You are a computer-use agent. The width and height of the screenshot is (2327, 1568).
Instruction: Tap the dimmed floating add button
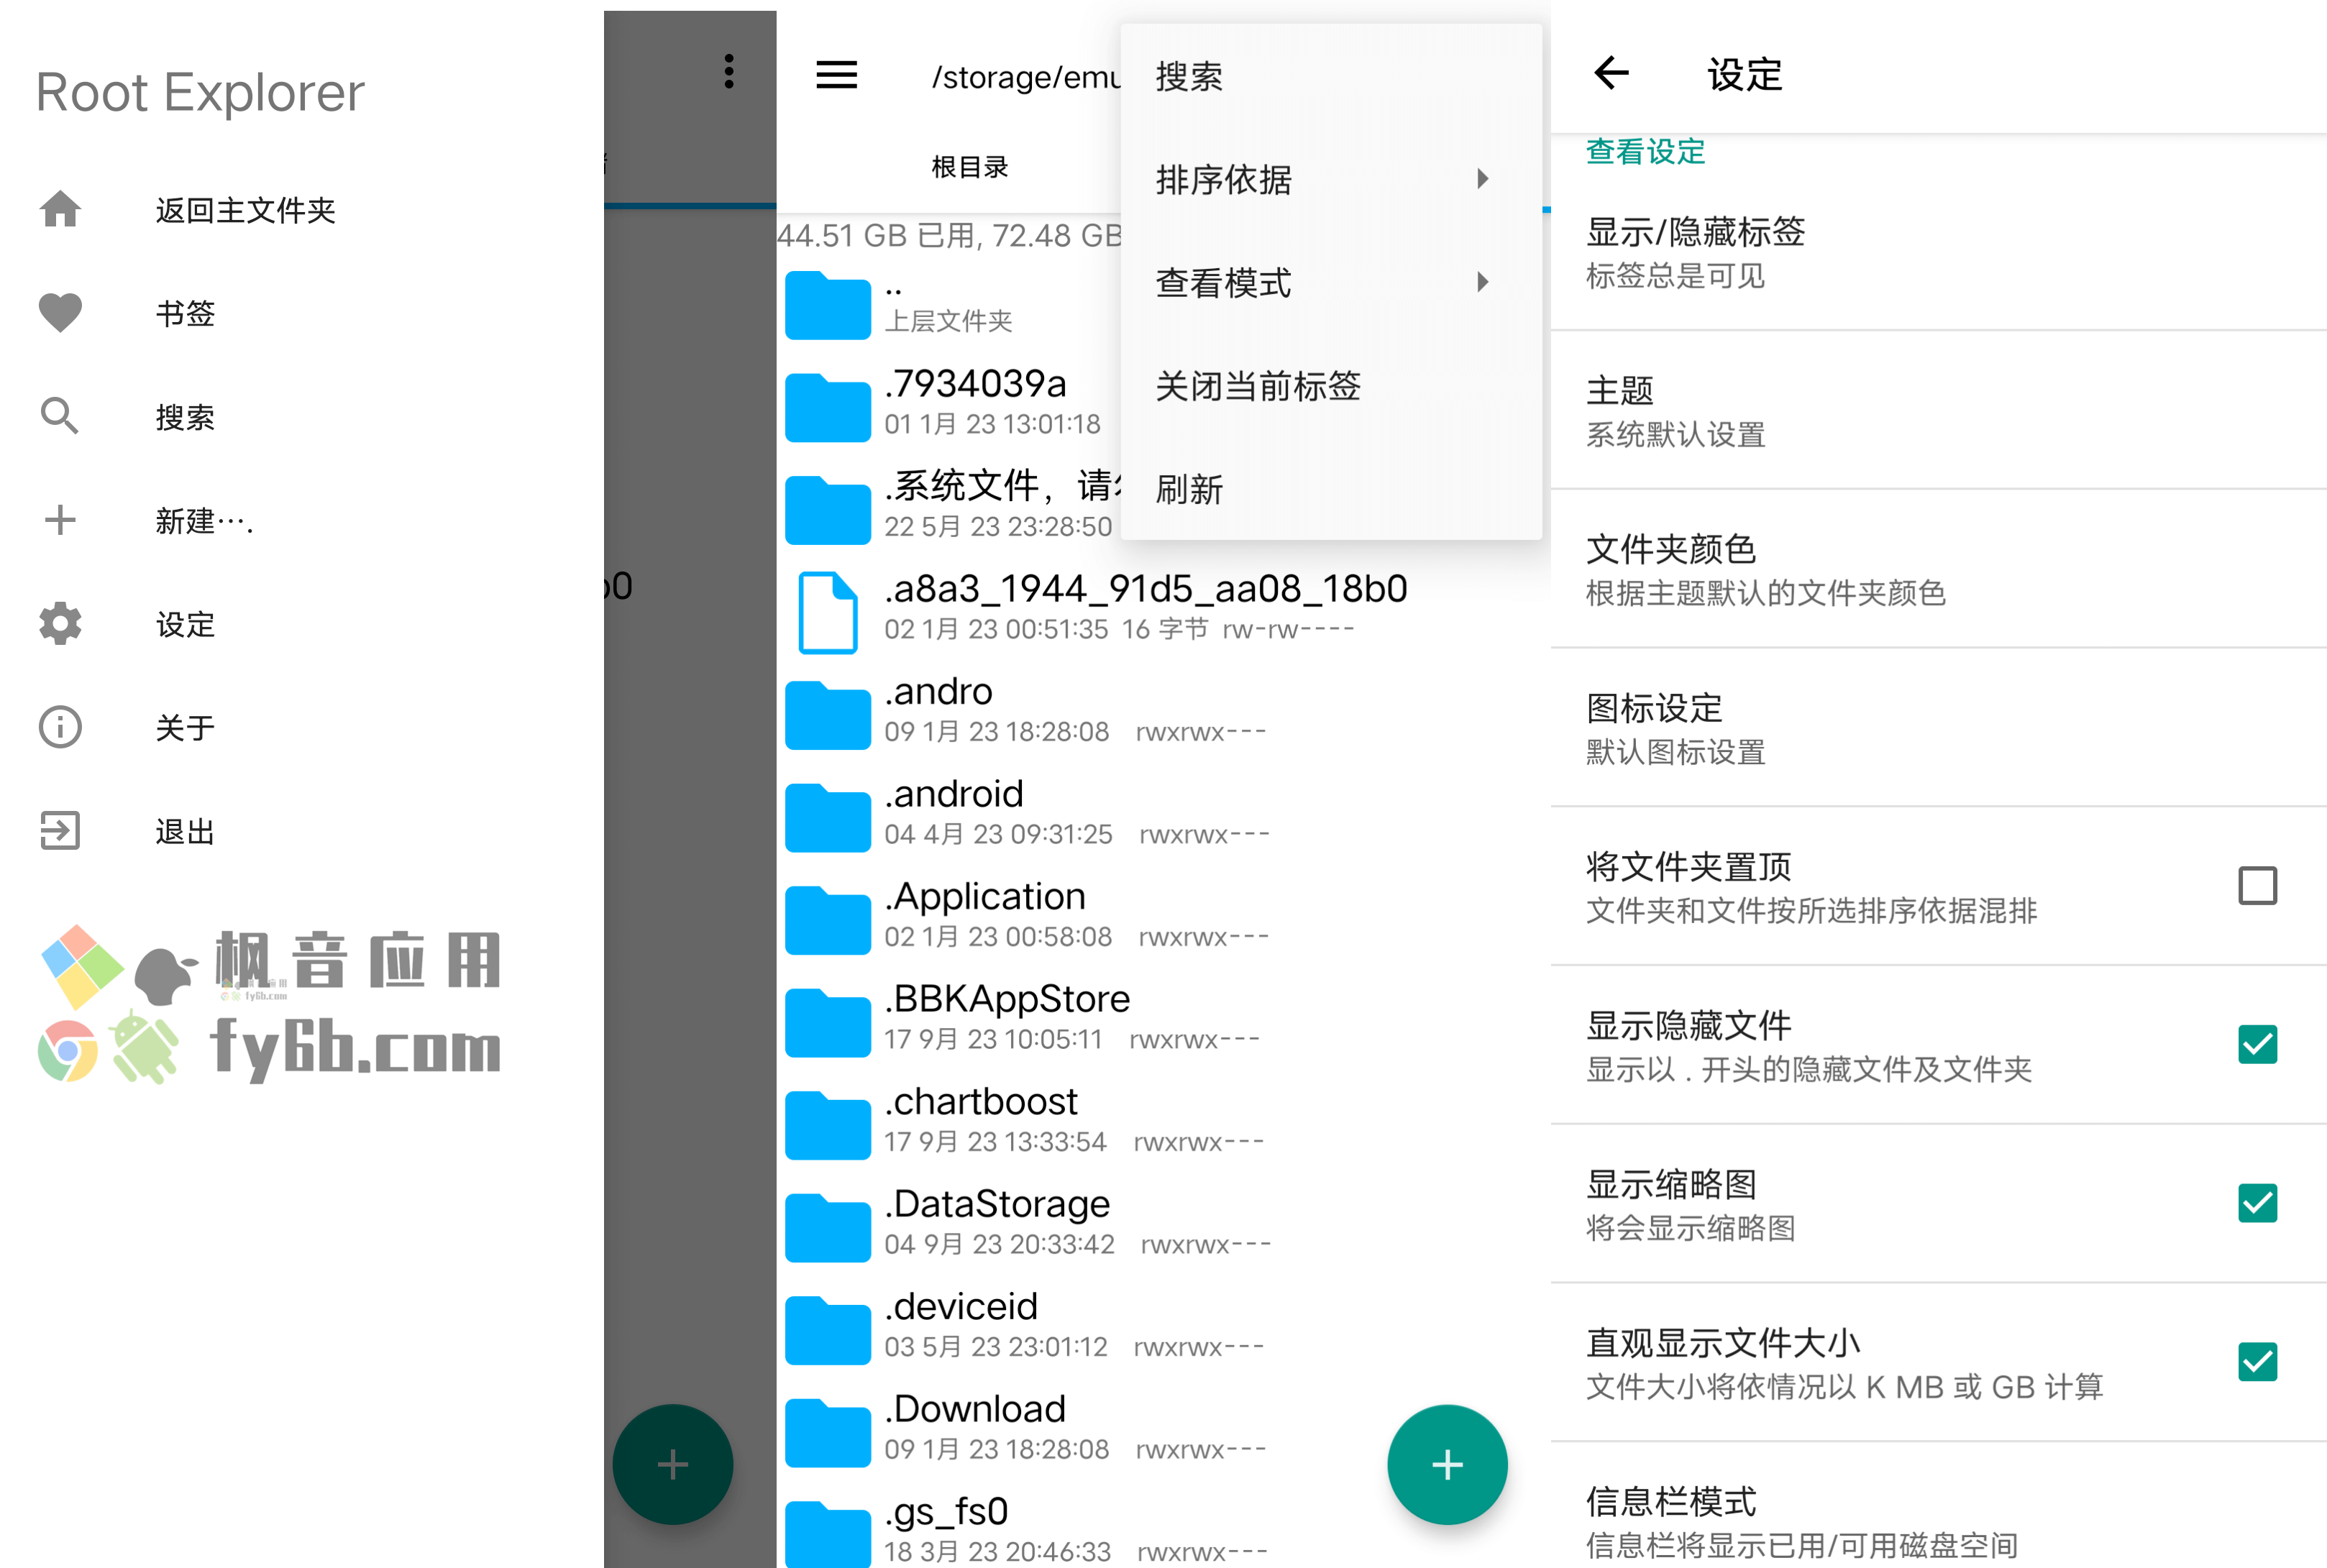click(673, 1465)
